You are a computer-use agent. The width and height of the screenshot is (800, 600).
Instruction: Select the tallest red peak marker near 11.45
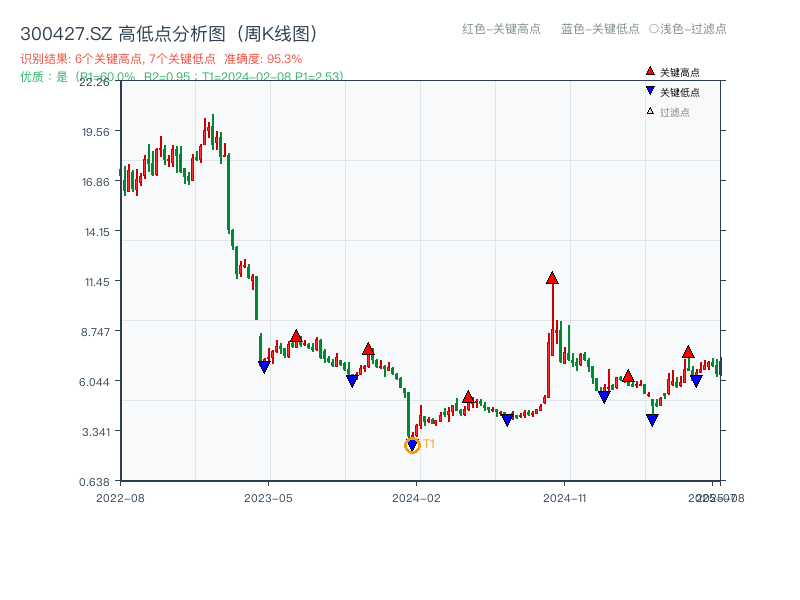[x=552, y=278]
